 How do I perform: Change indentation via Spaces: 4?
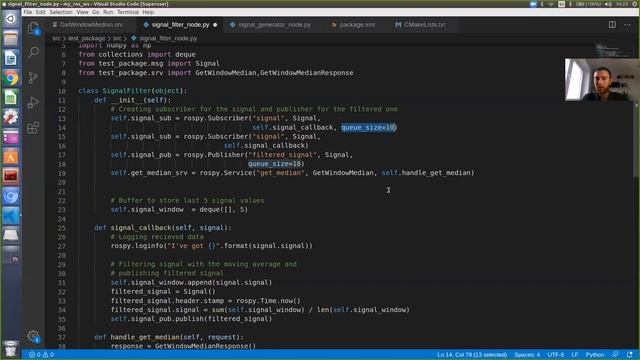click(x=527, y=355)
